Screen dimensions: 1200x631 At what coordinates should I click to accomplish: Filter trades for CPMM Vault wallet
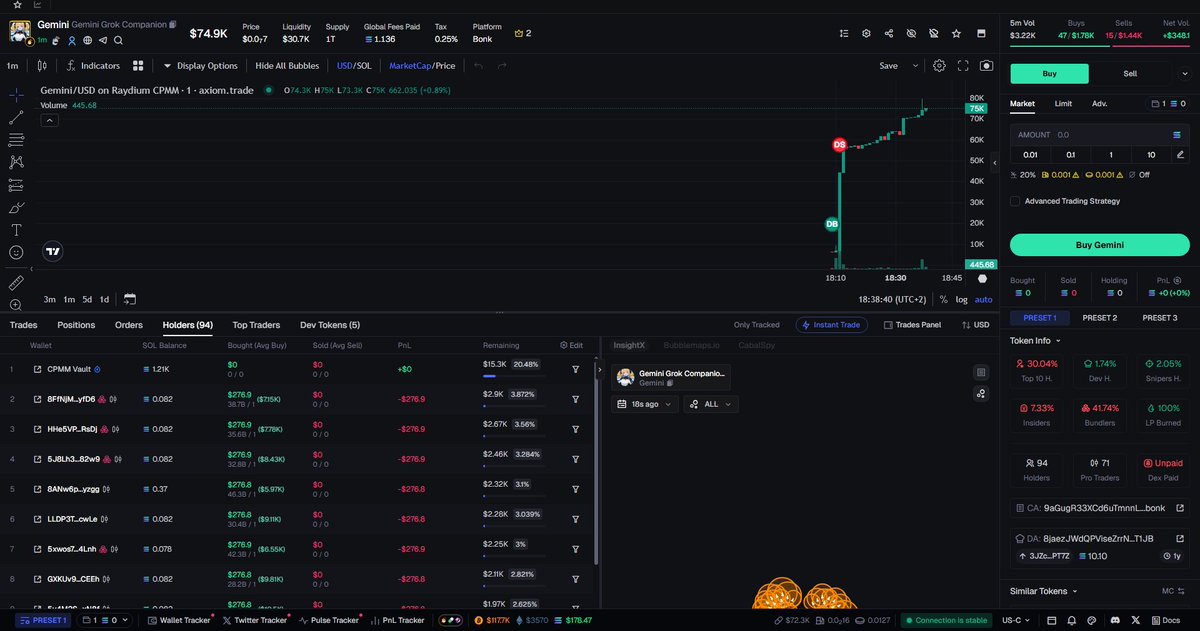coord(576,369)
